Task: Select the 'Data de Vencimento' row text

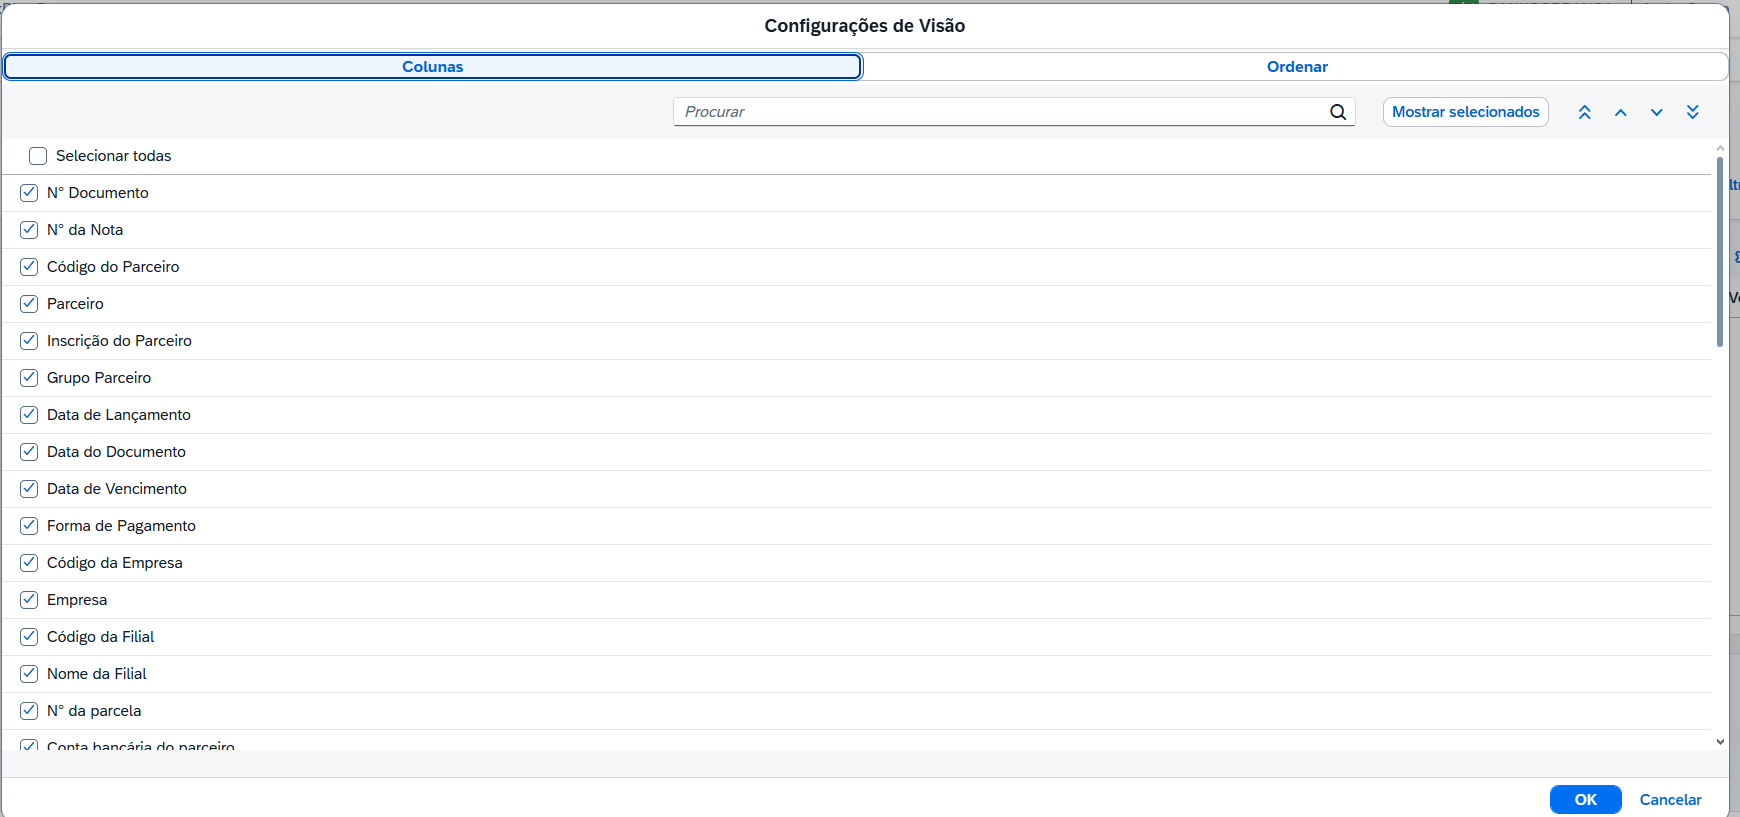Action: pyautogui.click(x=117, y=489)
